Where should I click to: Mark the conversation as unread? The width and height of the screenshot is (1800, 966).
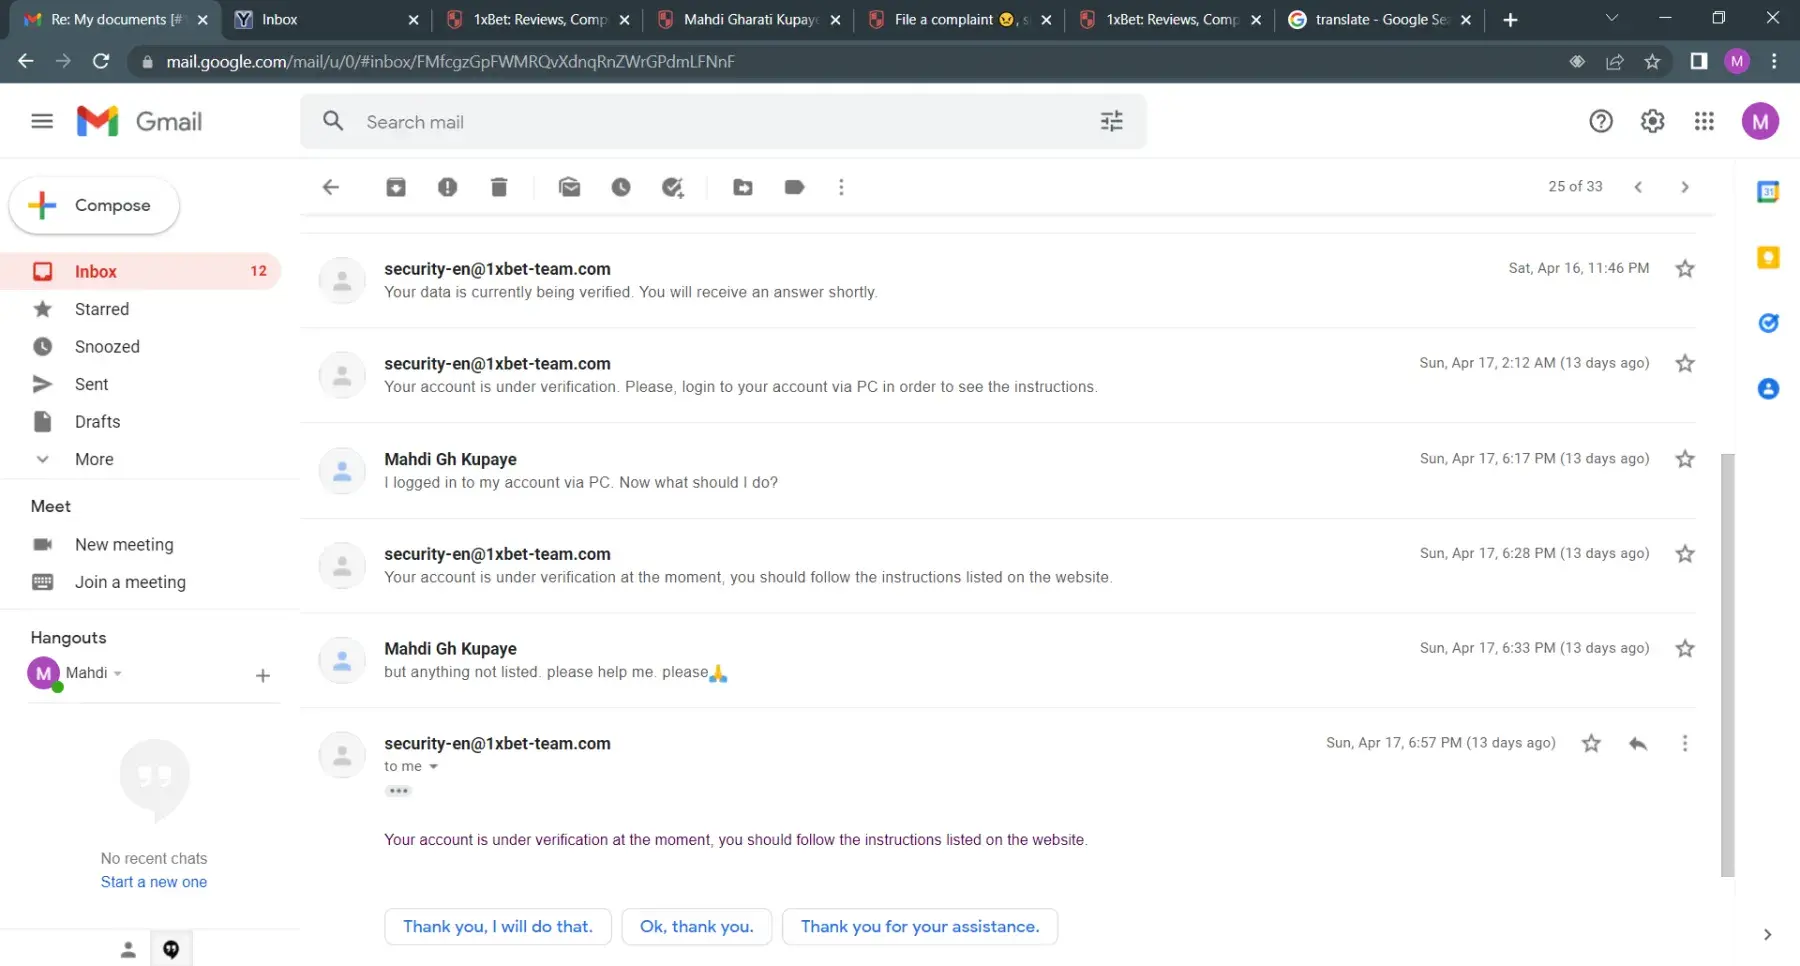[x=569, y=187]
